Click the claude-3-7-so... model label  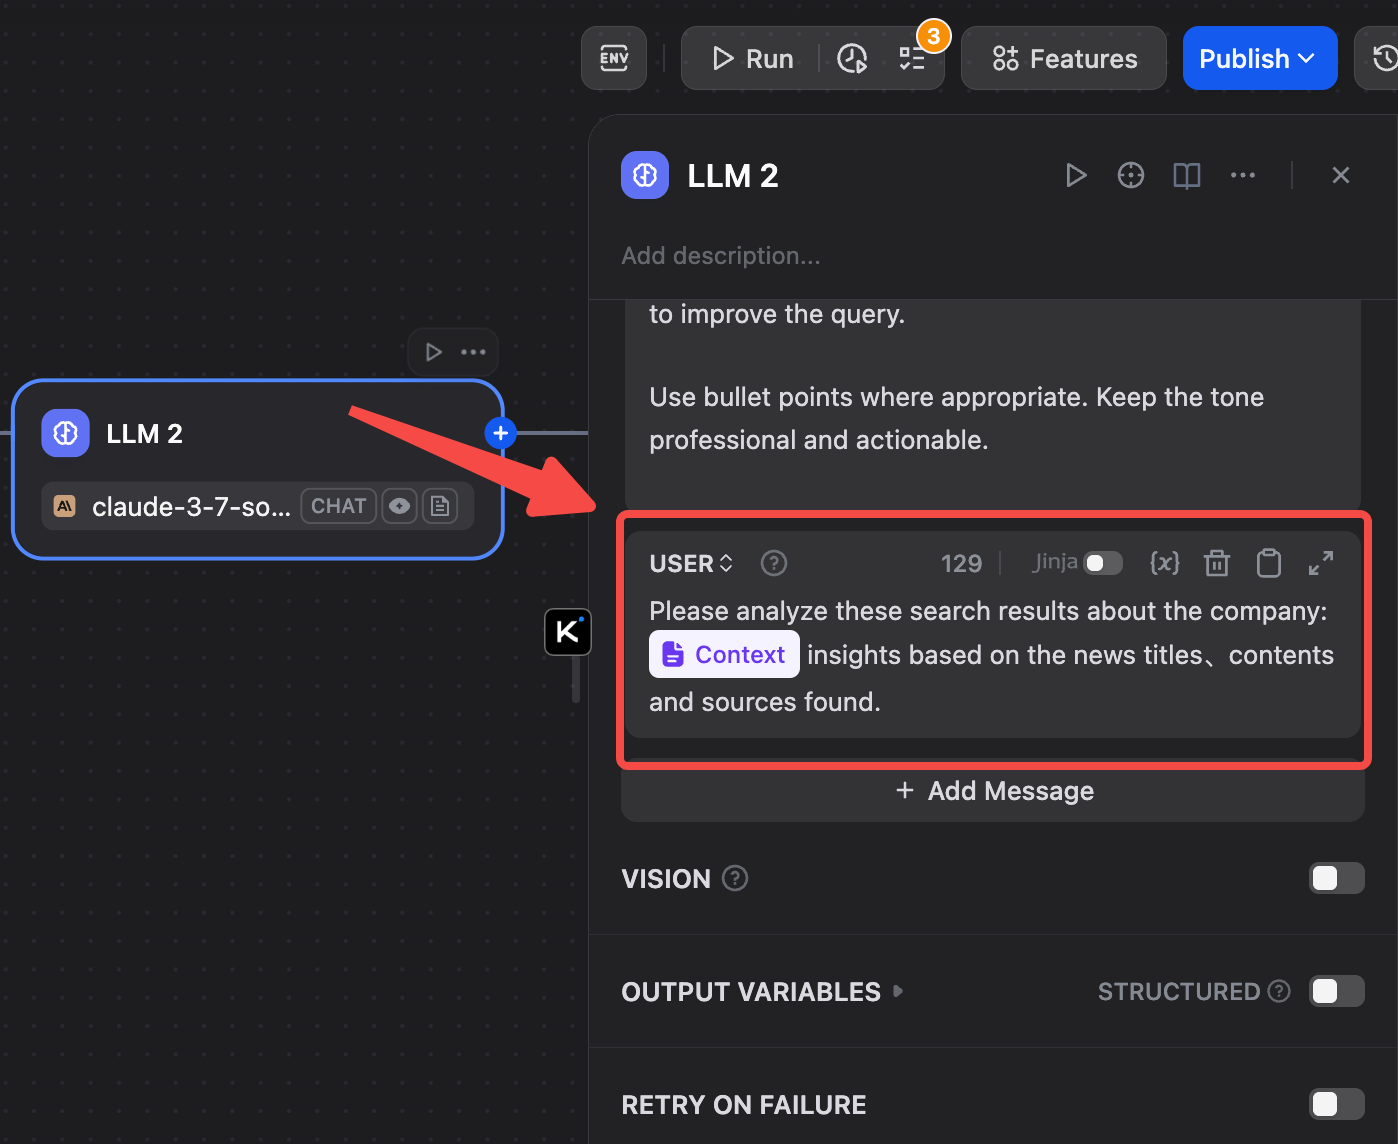(x=191, y=506)
